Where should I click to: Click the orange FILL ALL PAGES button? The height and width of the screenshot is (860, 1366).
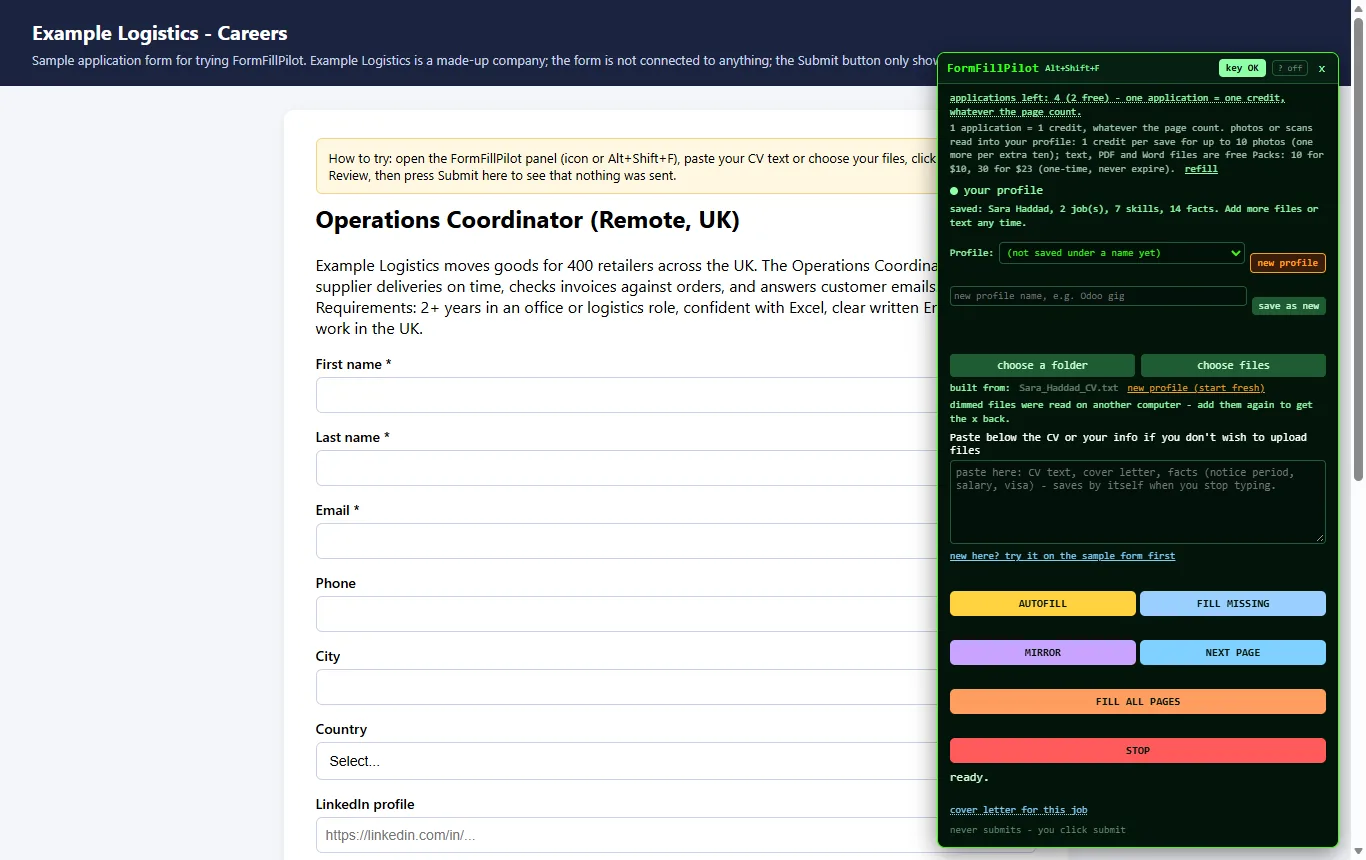coord(1138,702)
